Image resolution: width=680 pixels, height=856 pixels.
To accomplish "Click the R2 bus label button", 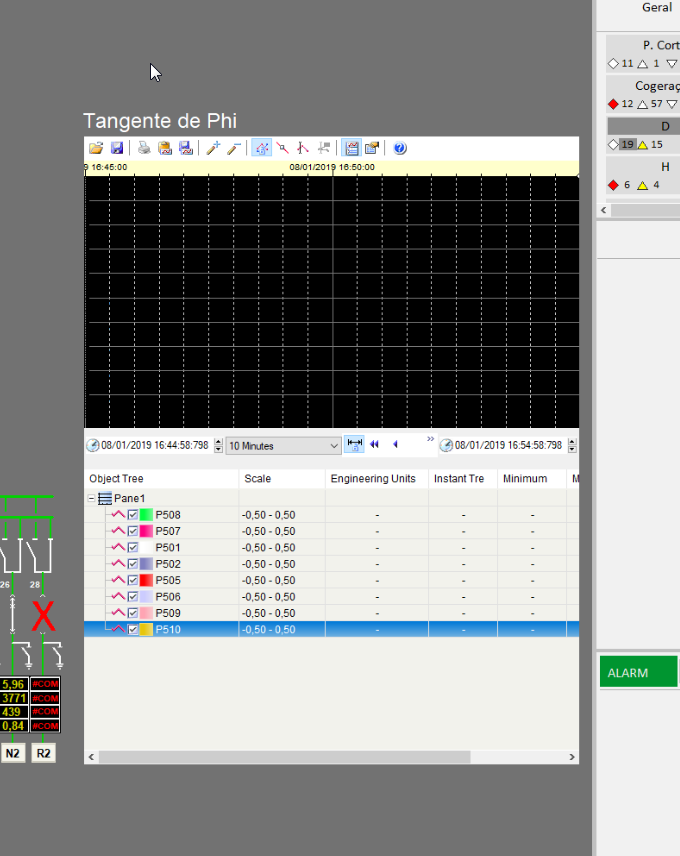I will click(x=43, y=753).
